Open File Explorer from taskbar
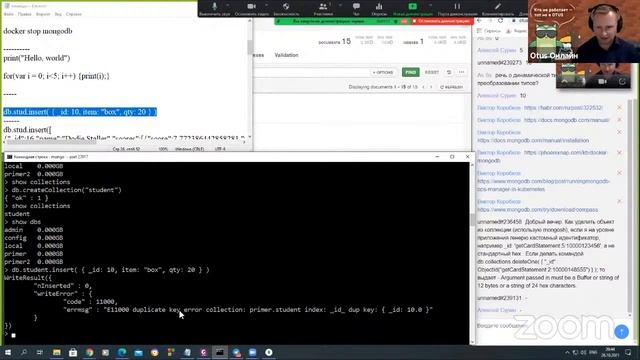 point(56,352)
